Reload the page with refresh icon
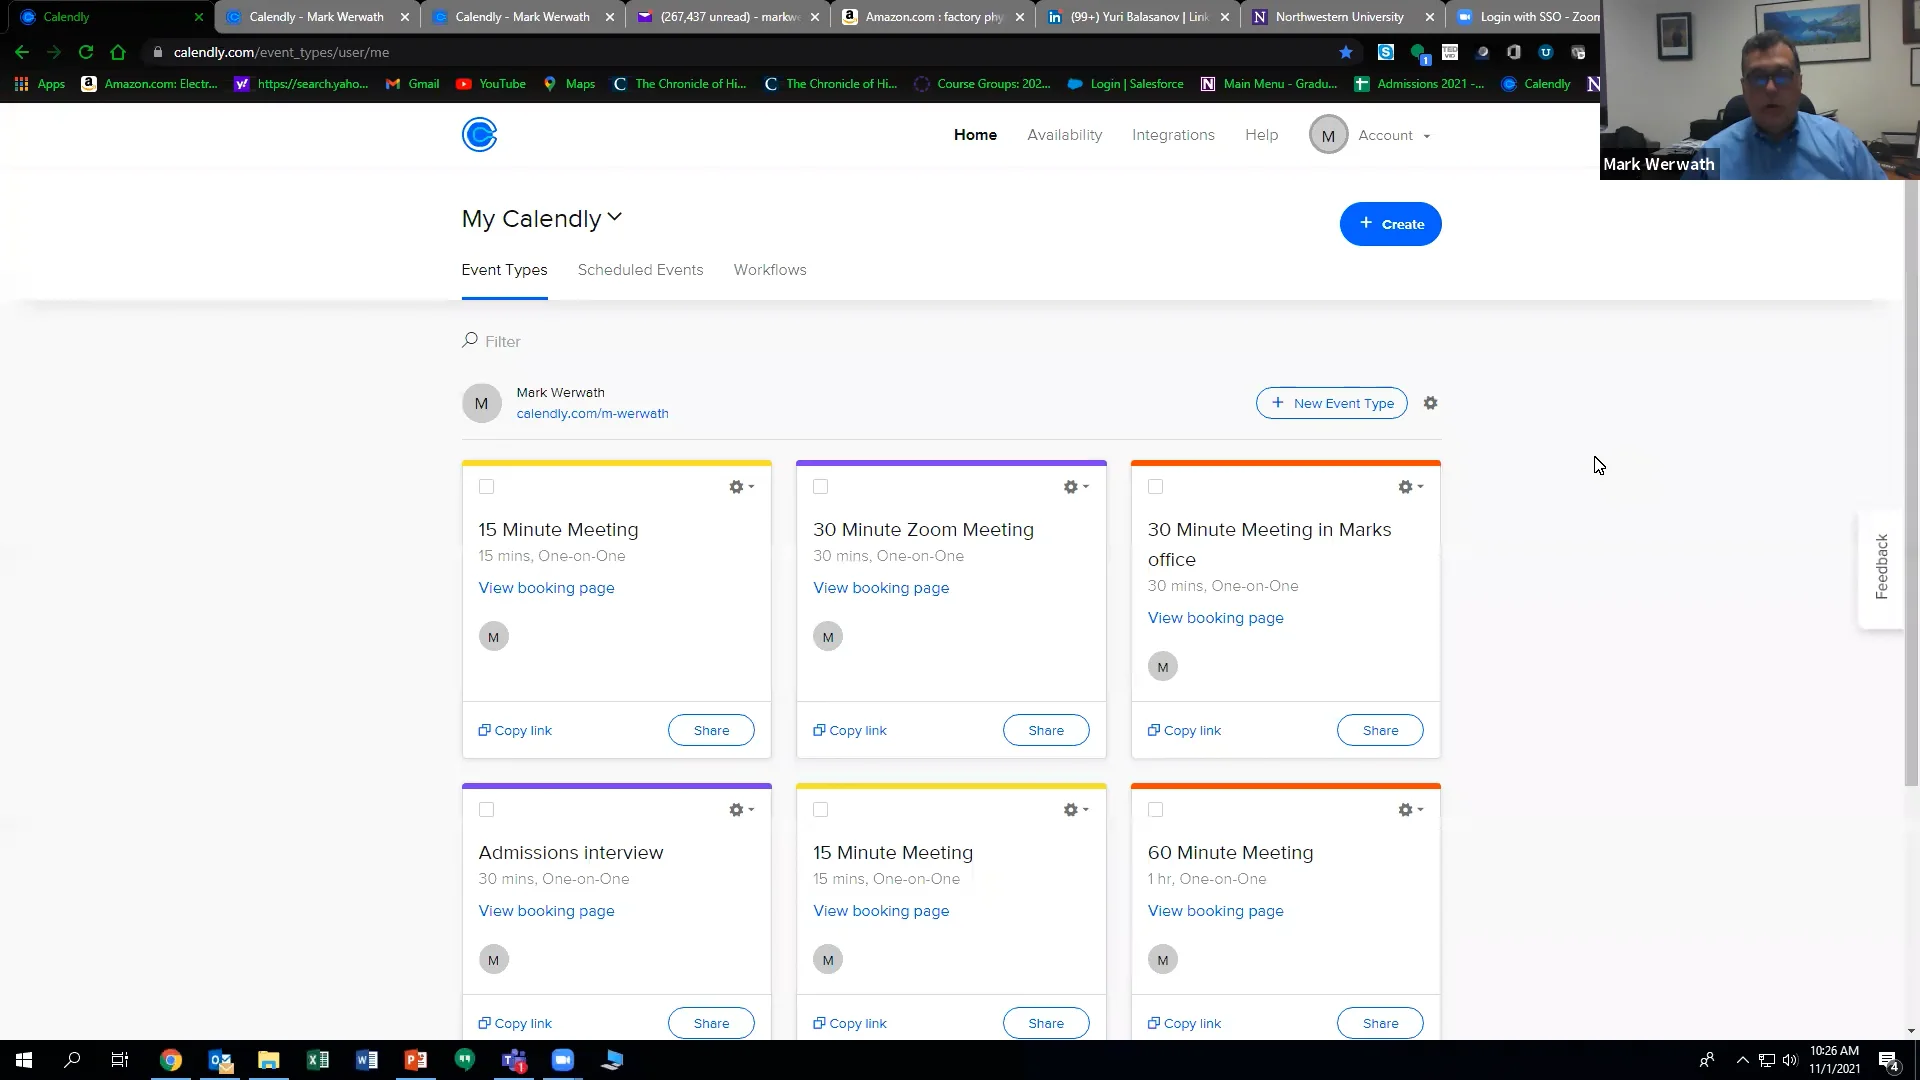 [86, 52]
